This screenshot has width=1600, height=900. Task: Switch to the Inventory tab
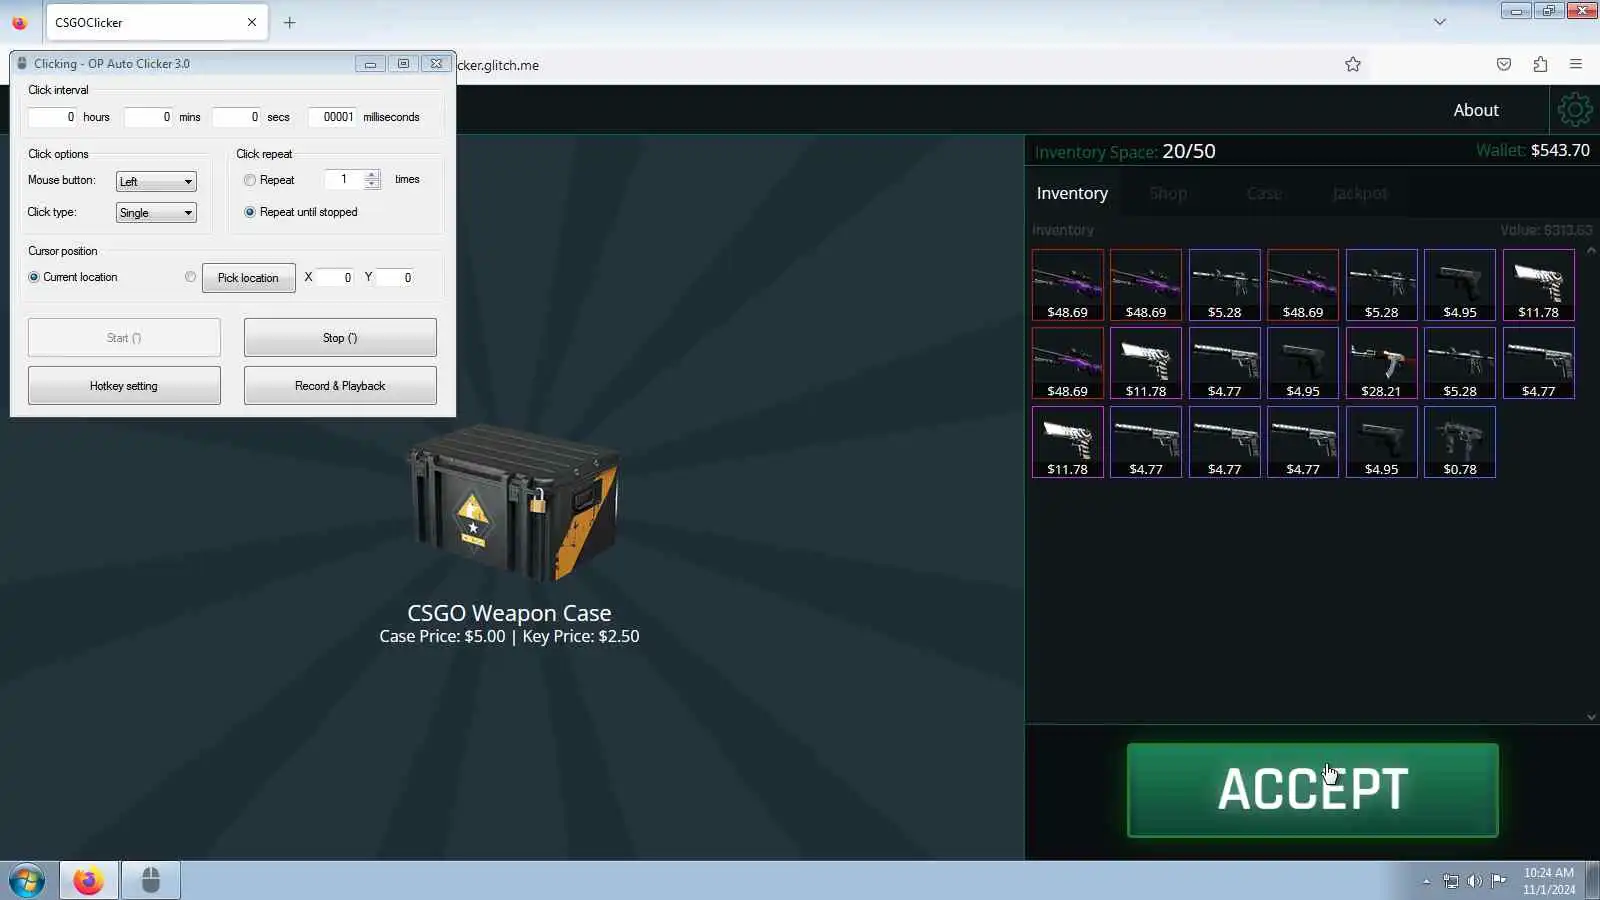point(1072,193)
